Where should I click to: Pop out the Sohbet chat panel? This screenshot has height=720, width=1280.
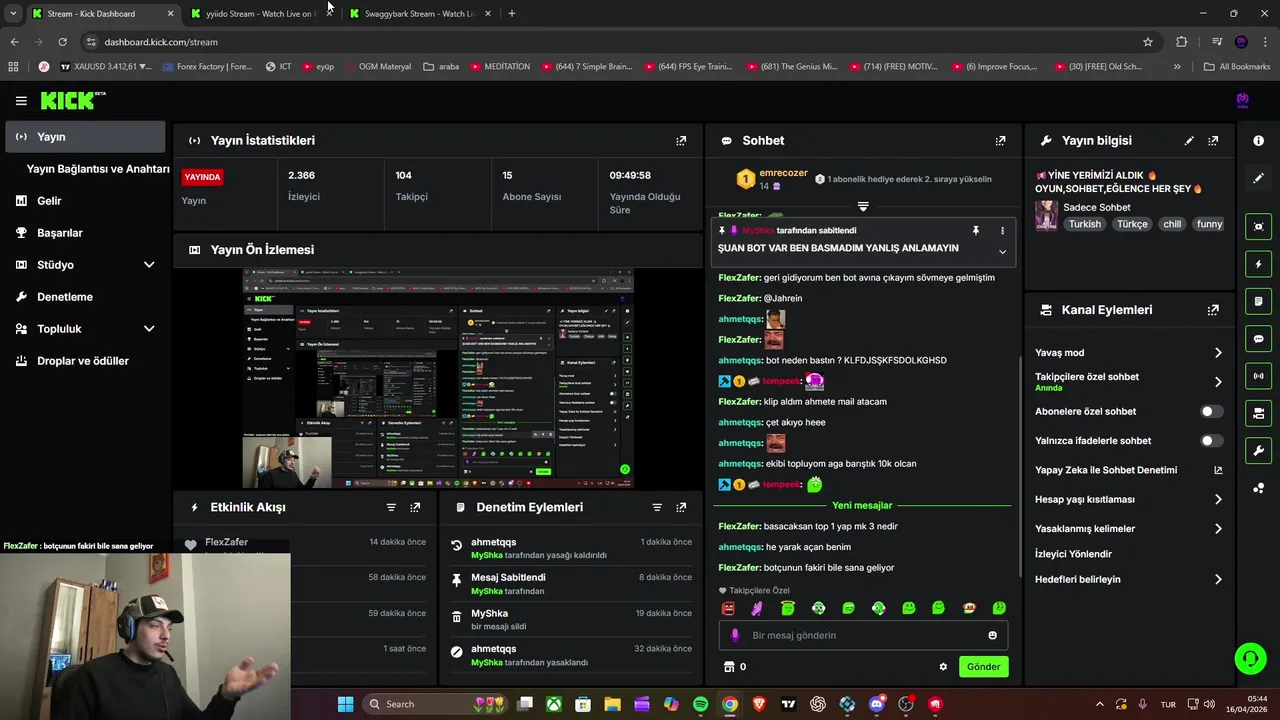tap(1000, 141)
